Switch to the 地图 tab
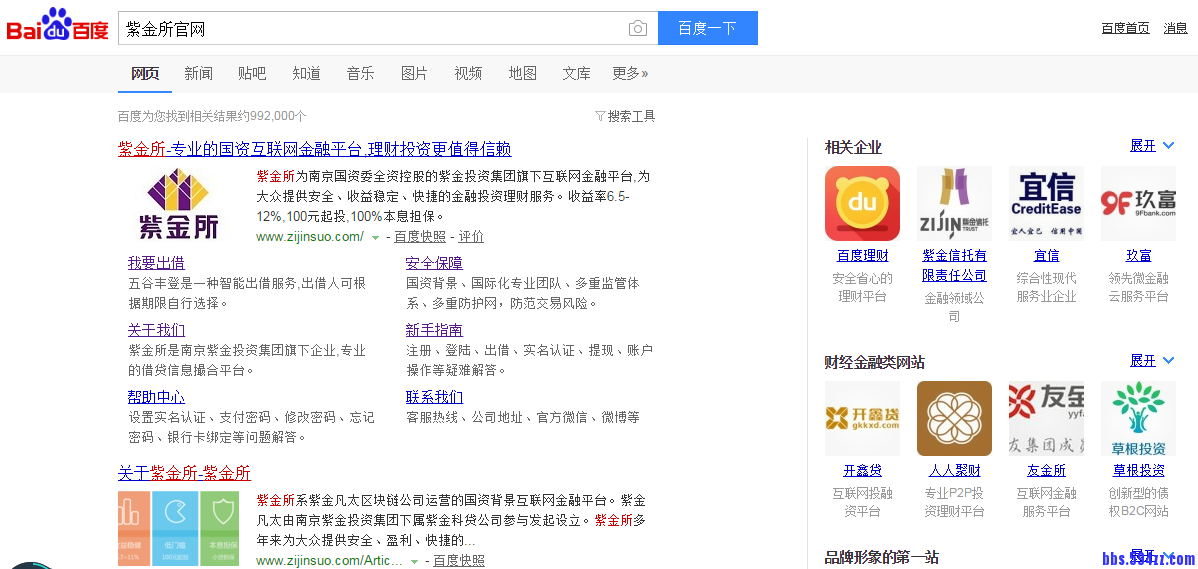Screen dimensions: 1198x569 click(x=523, y=73)
